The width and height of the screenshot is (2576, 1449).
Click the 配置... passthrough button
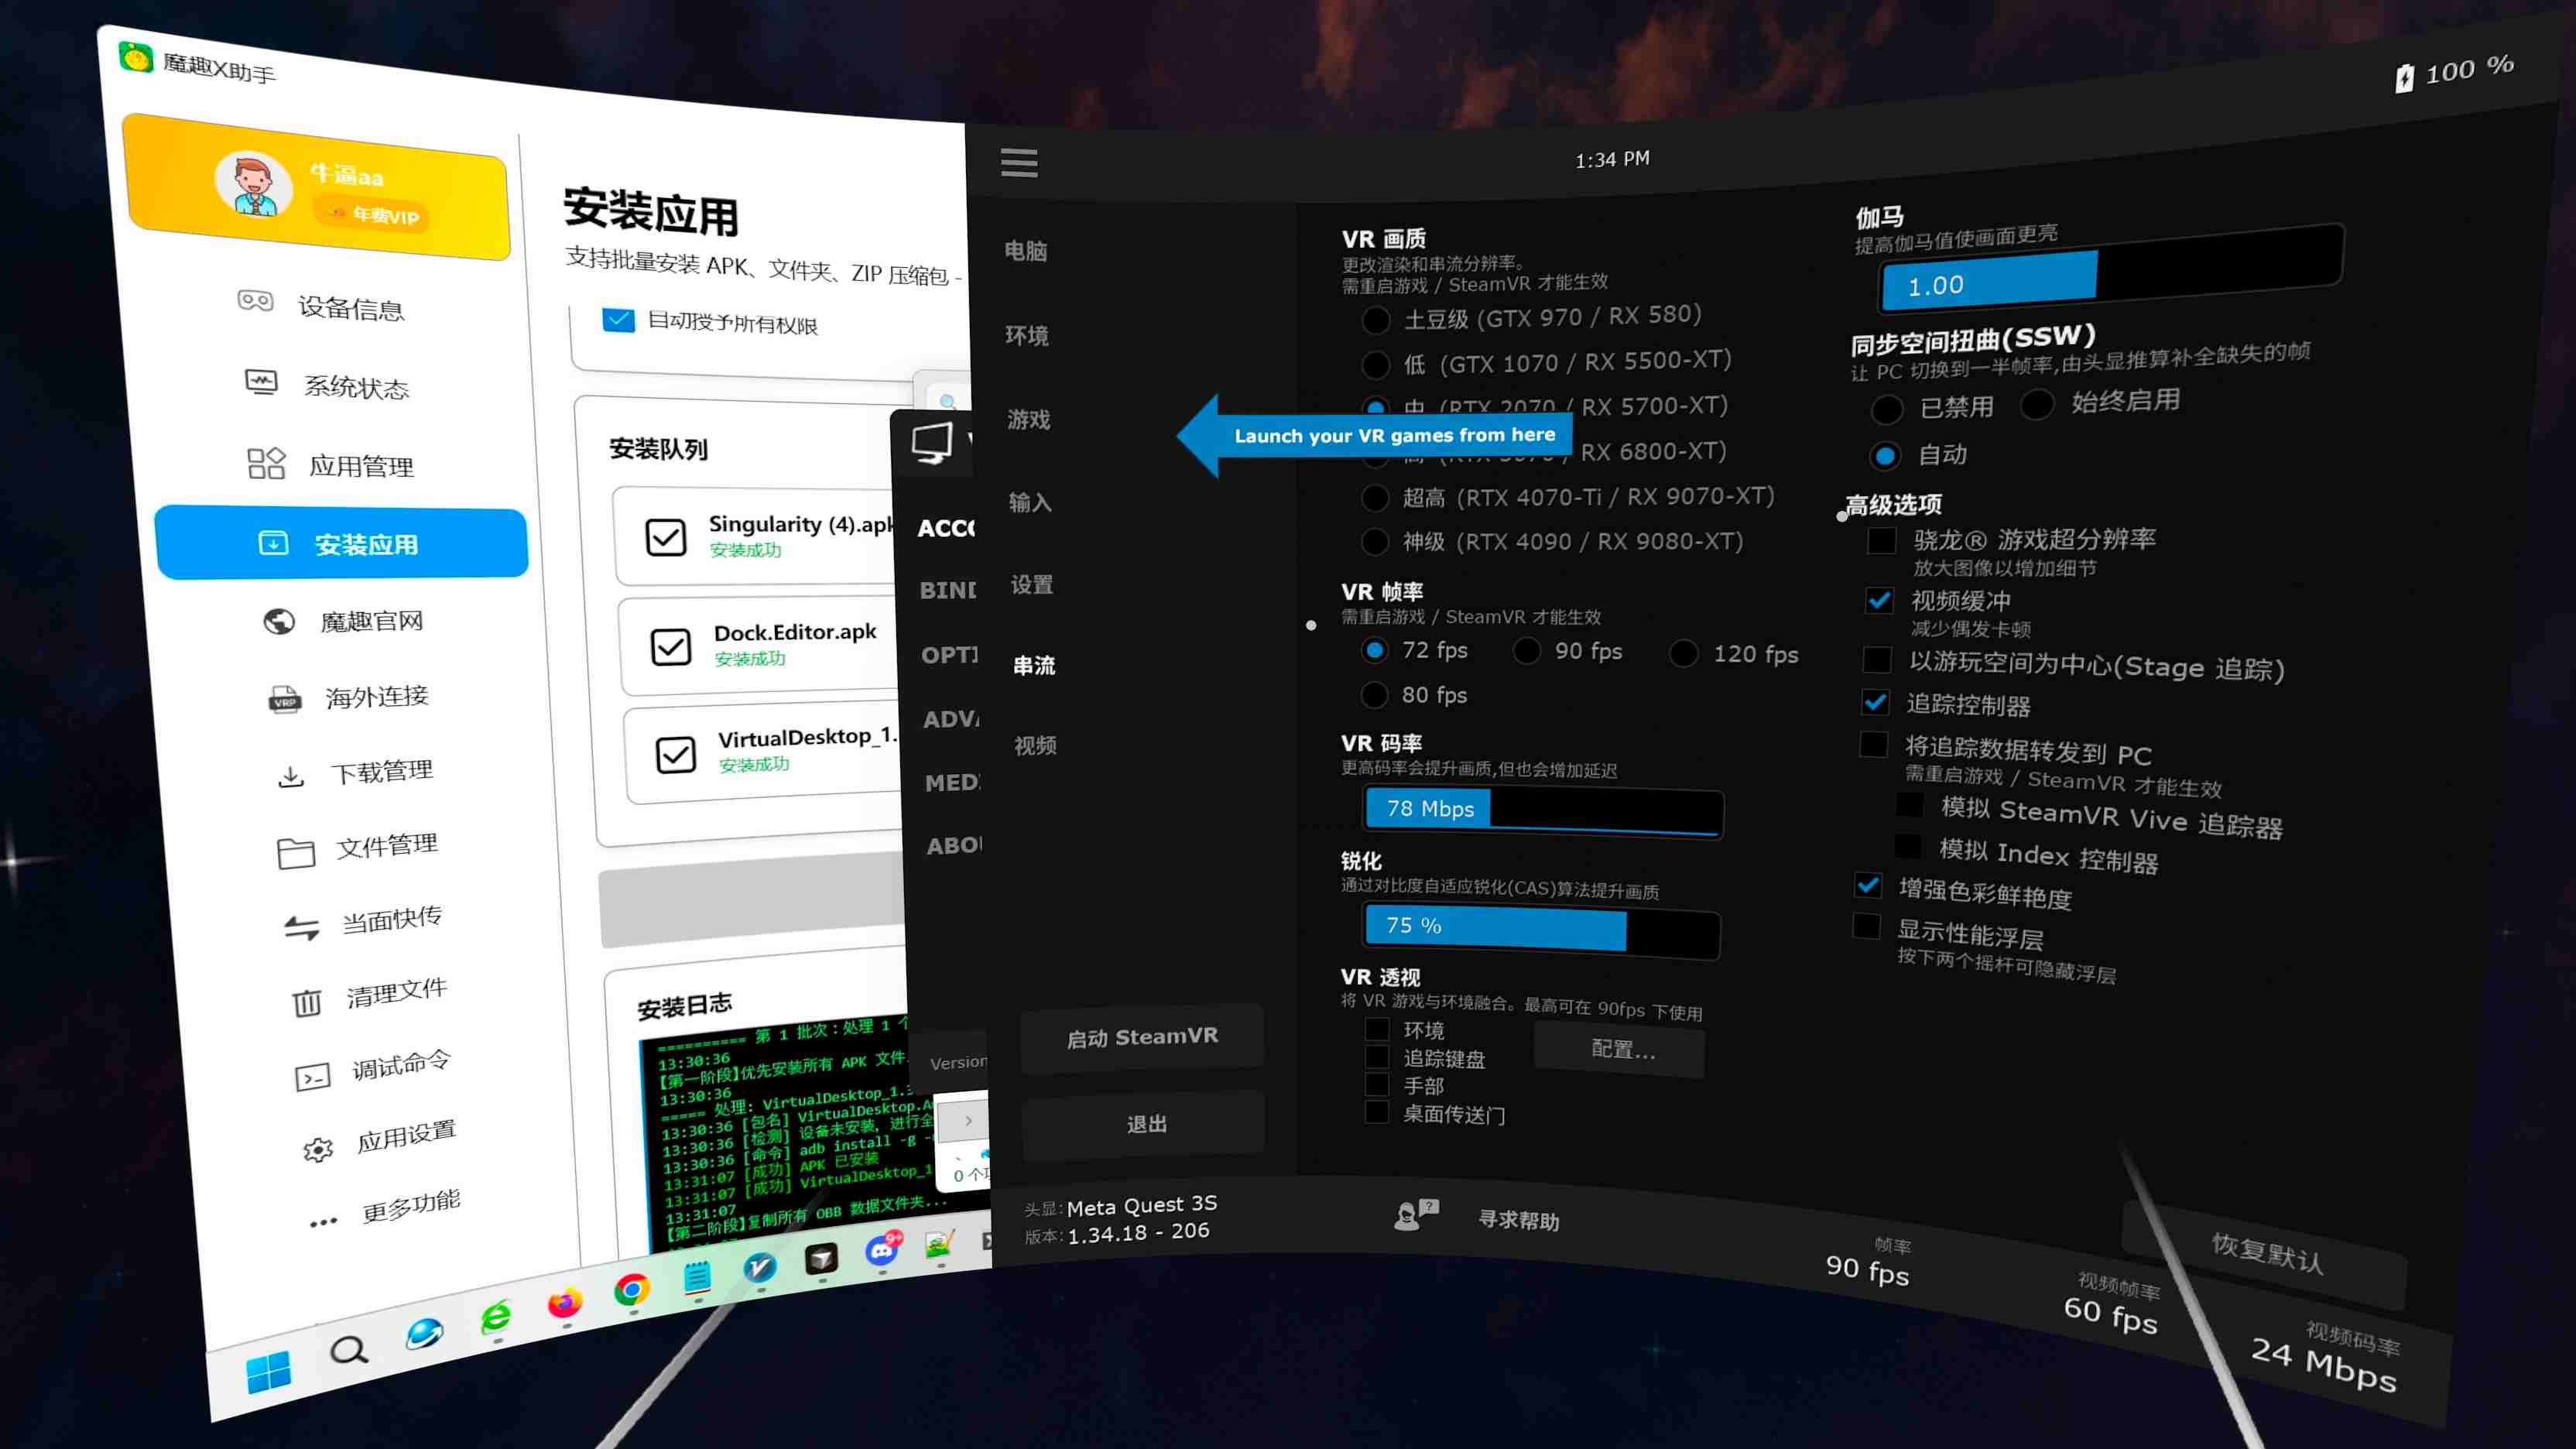coord(1621,1049)
